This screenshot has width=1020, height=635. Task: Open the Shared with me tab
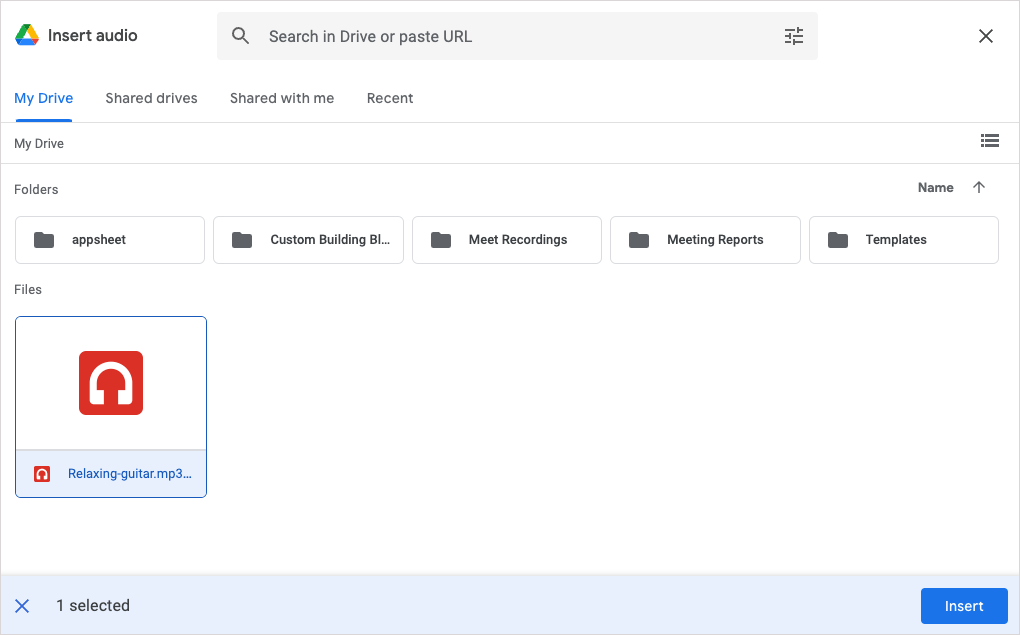[x=282, y=98]
